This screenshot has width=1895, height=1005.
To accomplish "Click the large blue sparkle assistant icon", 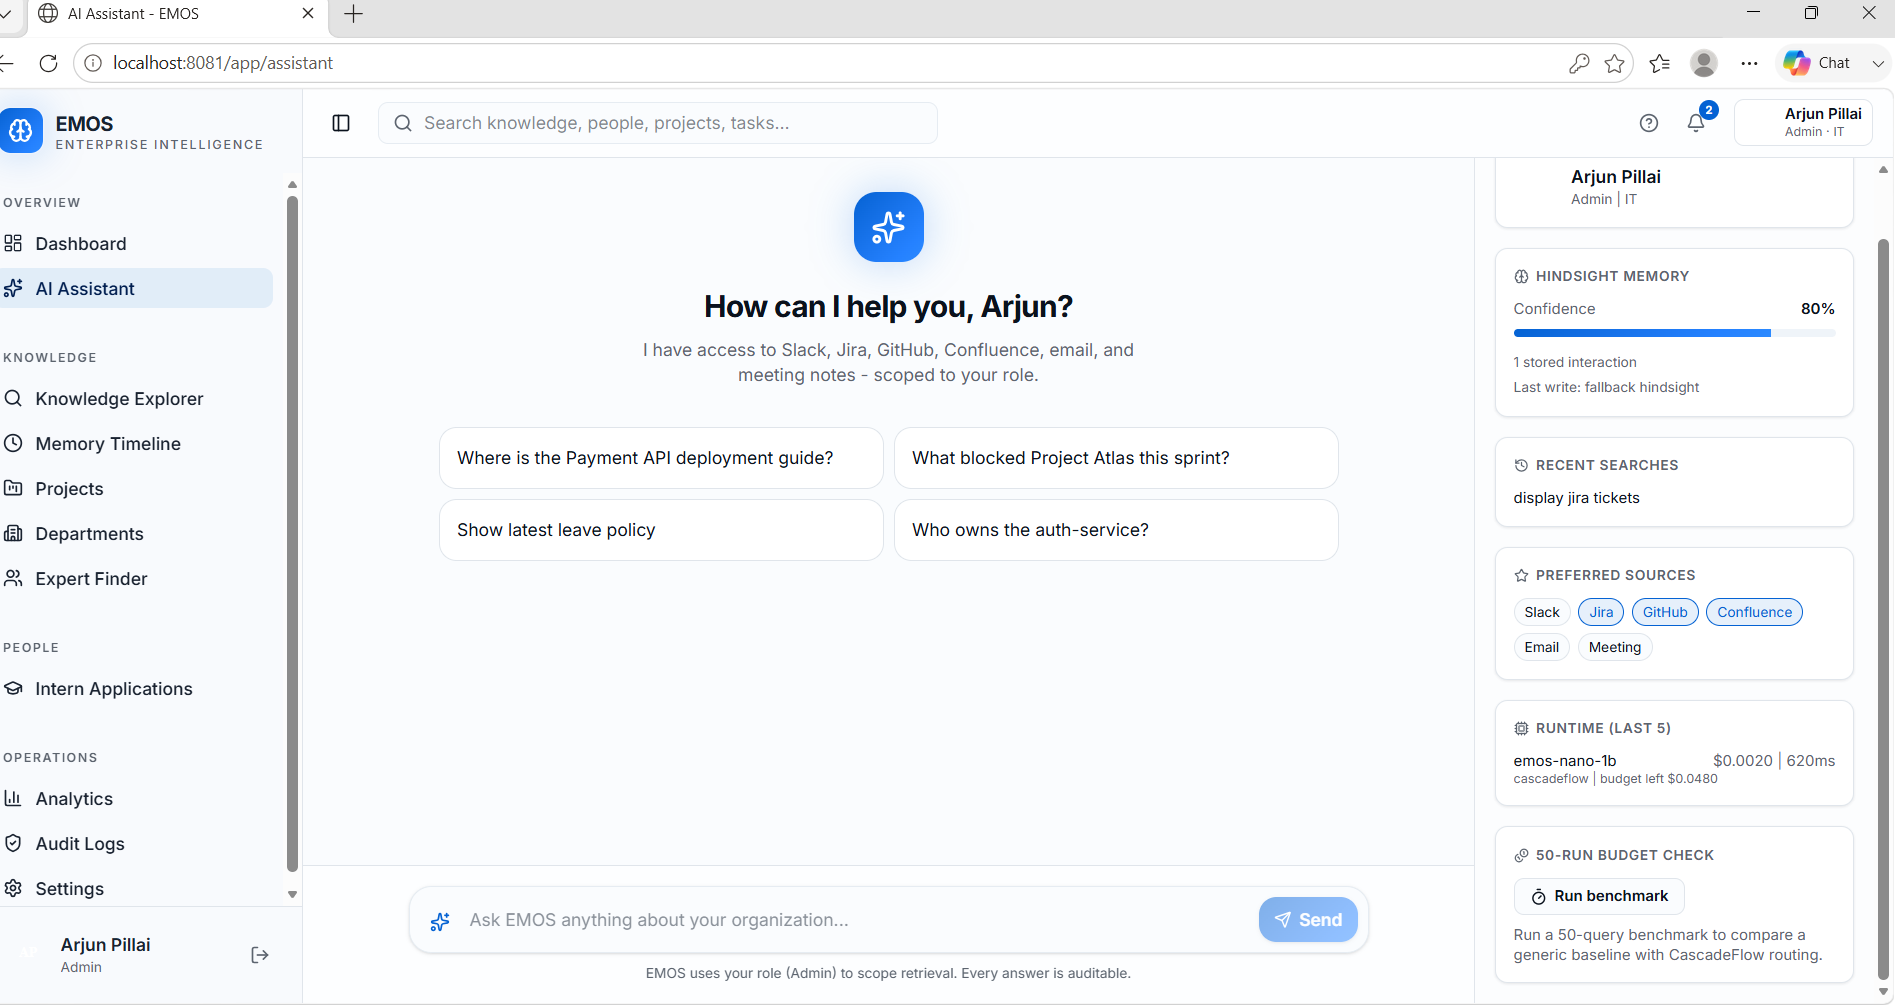I will pyautogui.click(x=888, y=227).
